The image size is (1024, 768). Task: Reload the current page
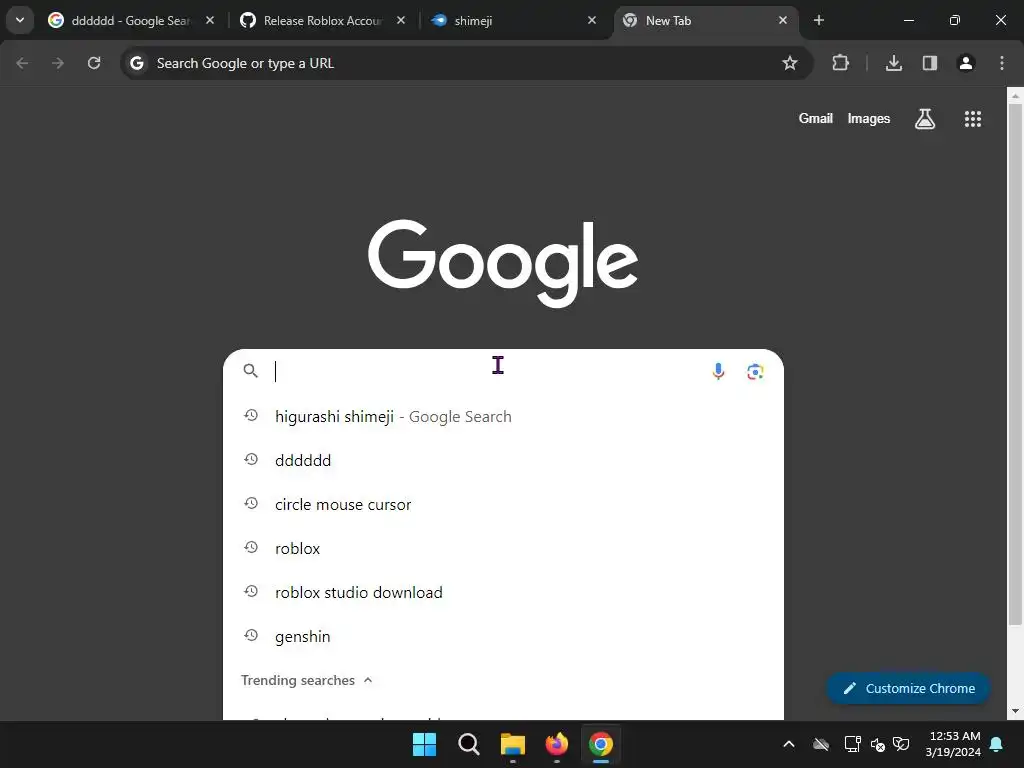tap(94, 63)
